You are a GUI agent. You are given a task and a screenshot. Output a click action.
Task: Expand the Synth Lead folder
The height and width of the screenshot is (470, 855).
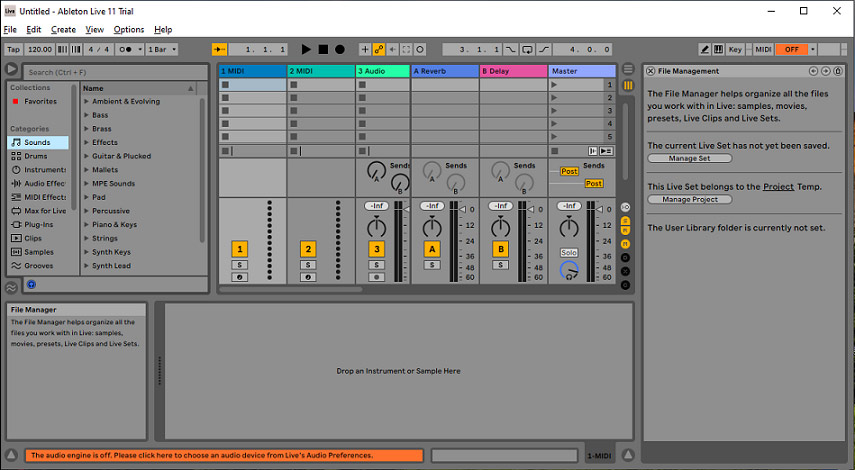point(86,266)
